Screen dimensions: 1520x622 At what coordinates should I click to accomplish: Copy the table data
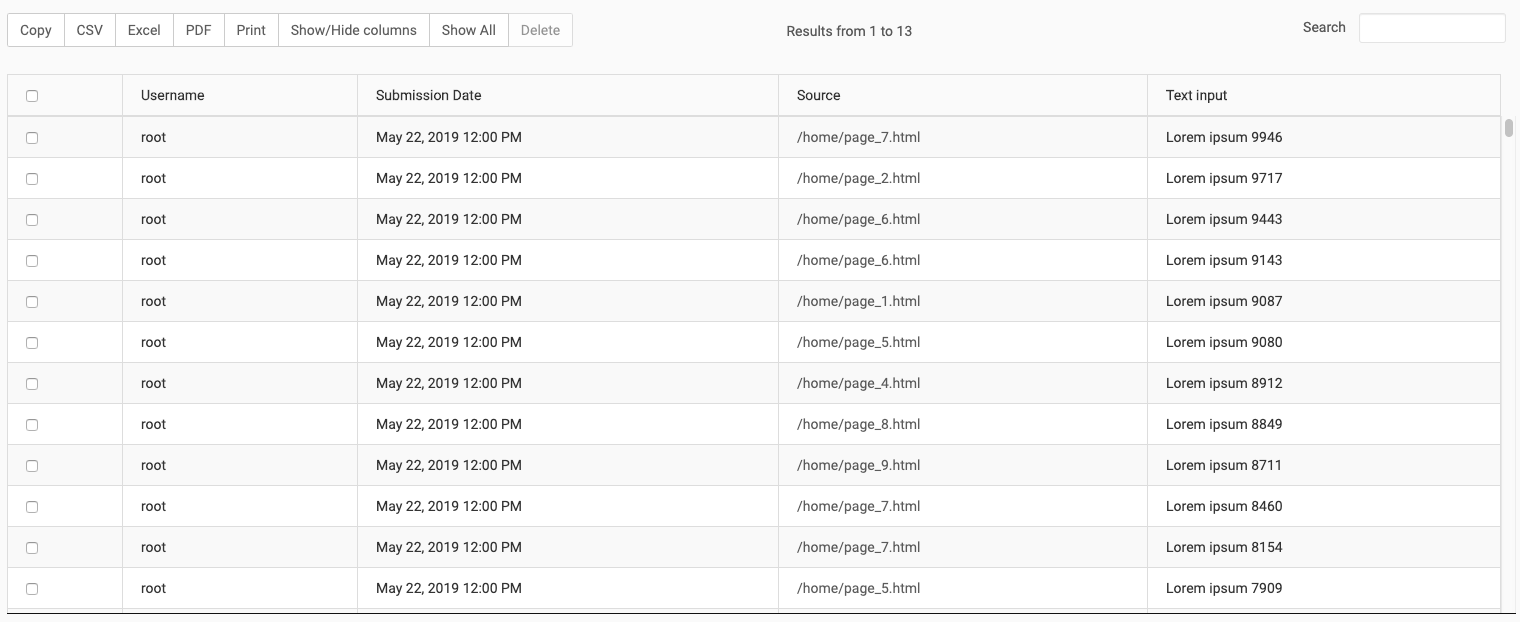(x=35, y=29)
